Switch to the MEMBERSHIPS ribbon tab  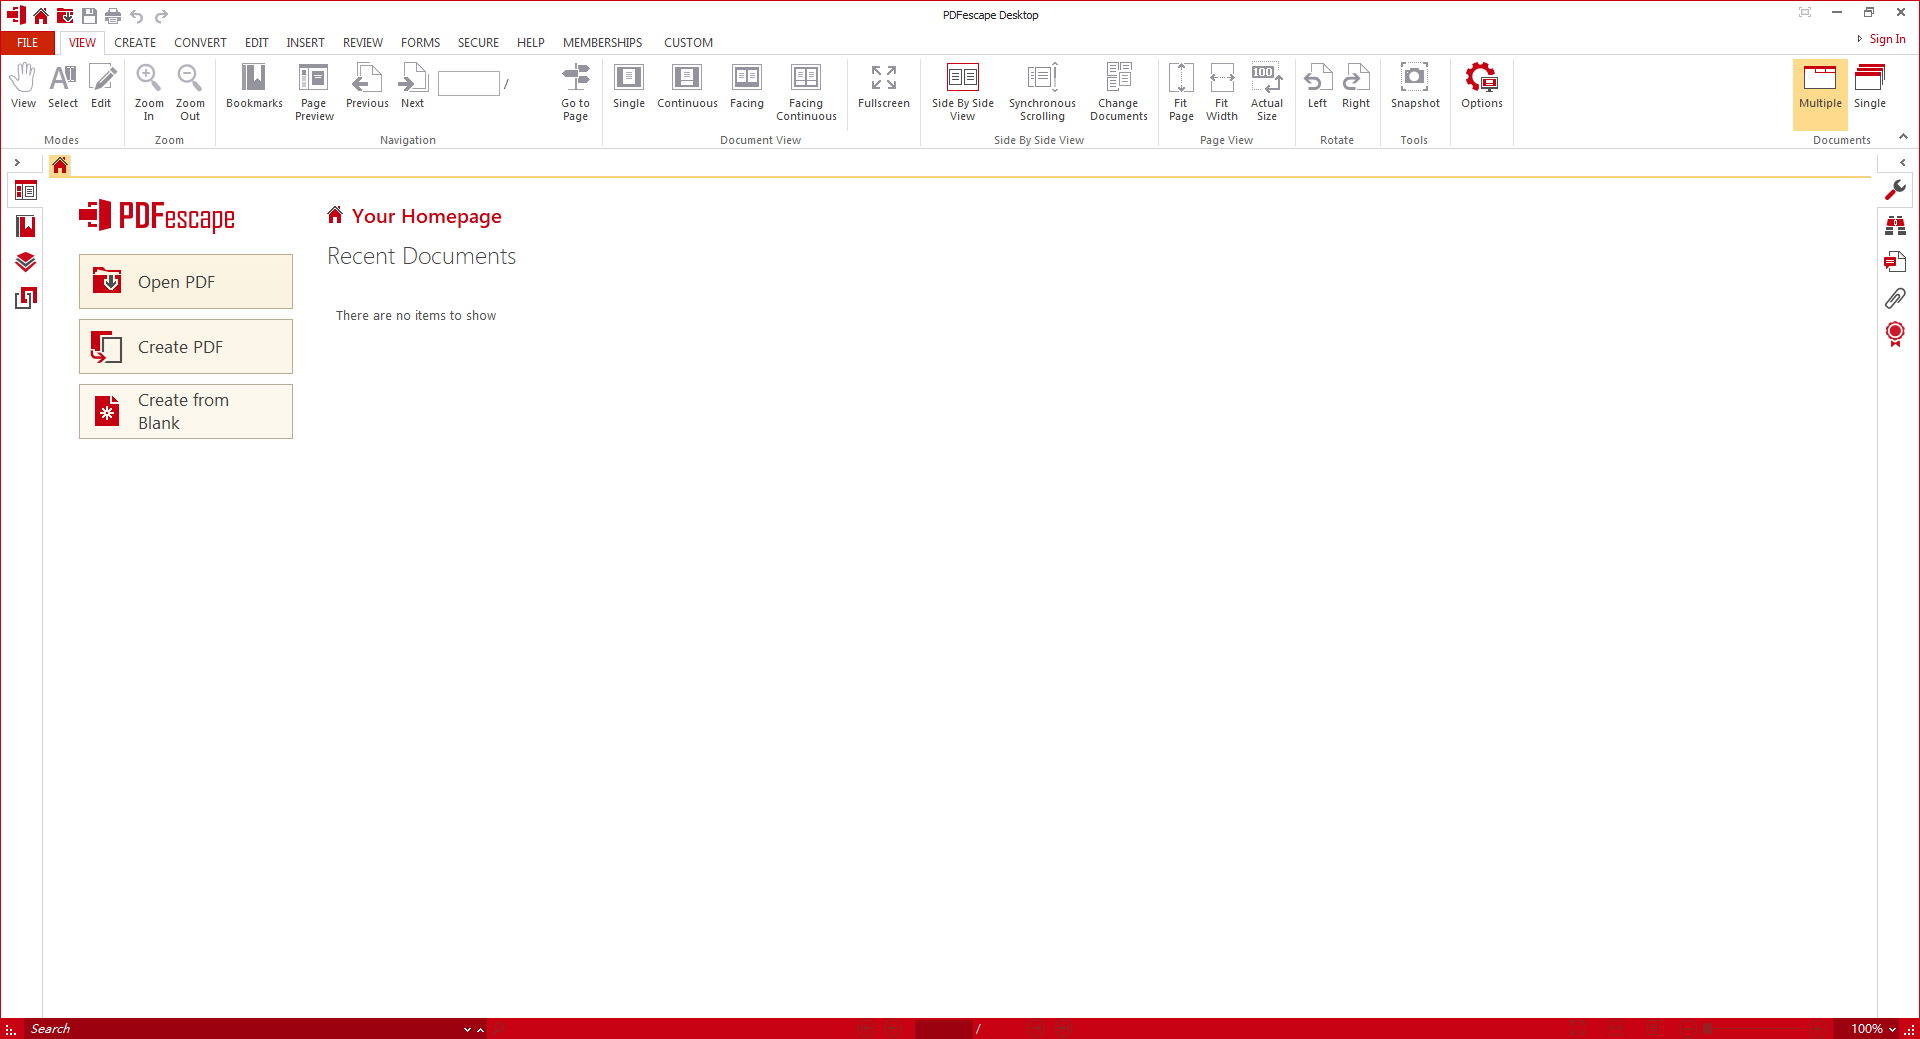pos(602,43)
